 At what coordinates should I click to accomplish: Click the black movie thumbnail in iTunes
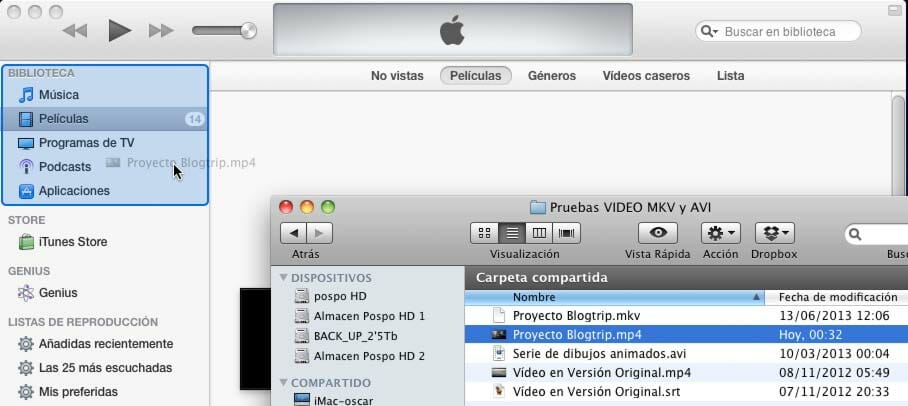tap(255, 339)
